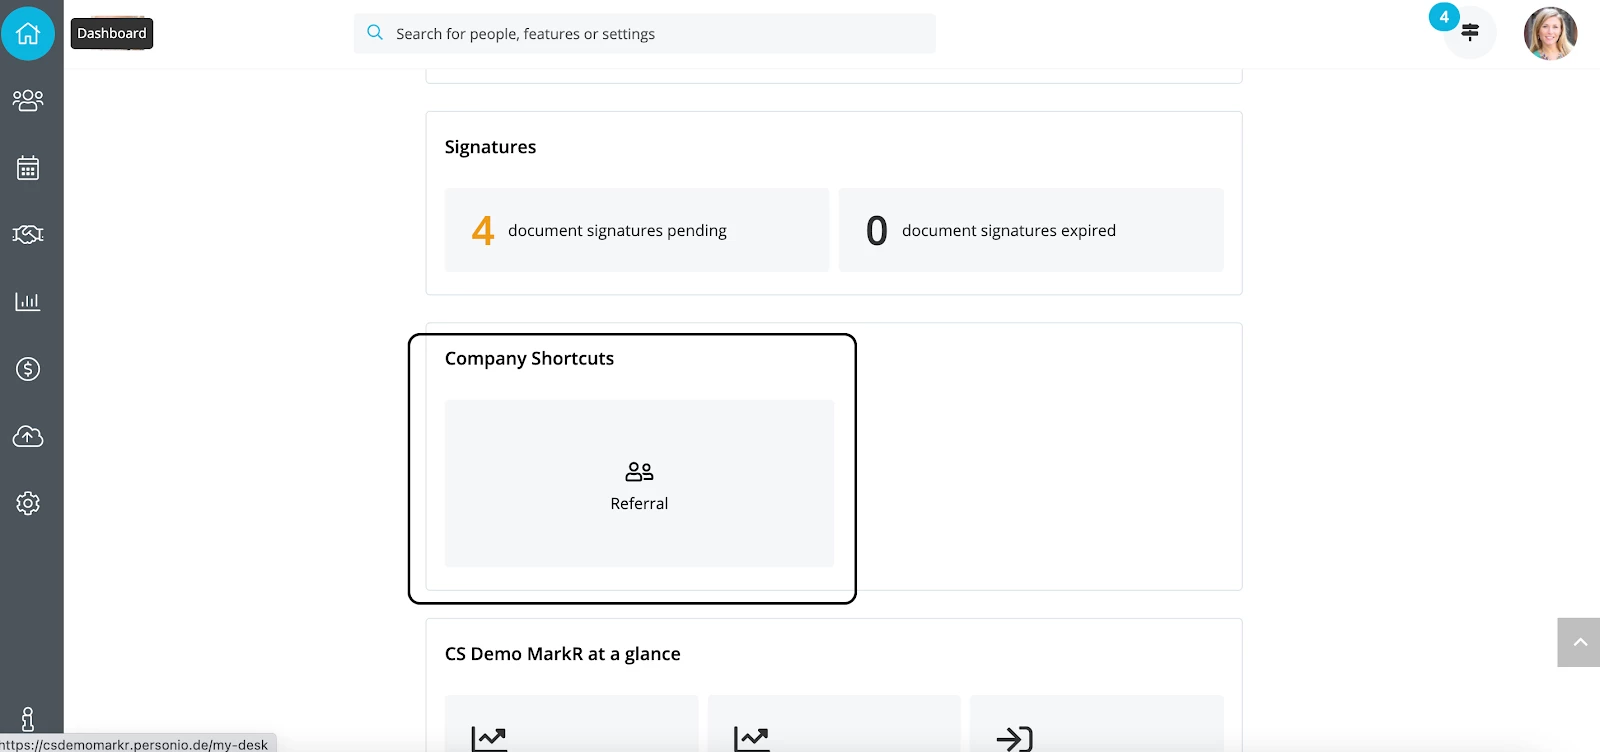This screenshot has width=1600, height=752.
Task: Open the info icon at sidebar bottom
Action: pyautogui.click(x=28, y=719)
